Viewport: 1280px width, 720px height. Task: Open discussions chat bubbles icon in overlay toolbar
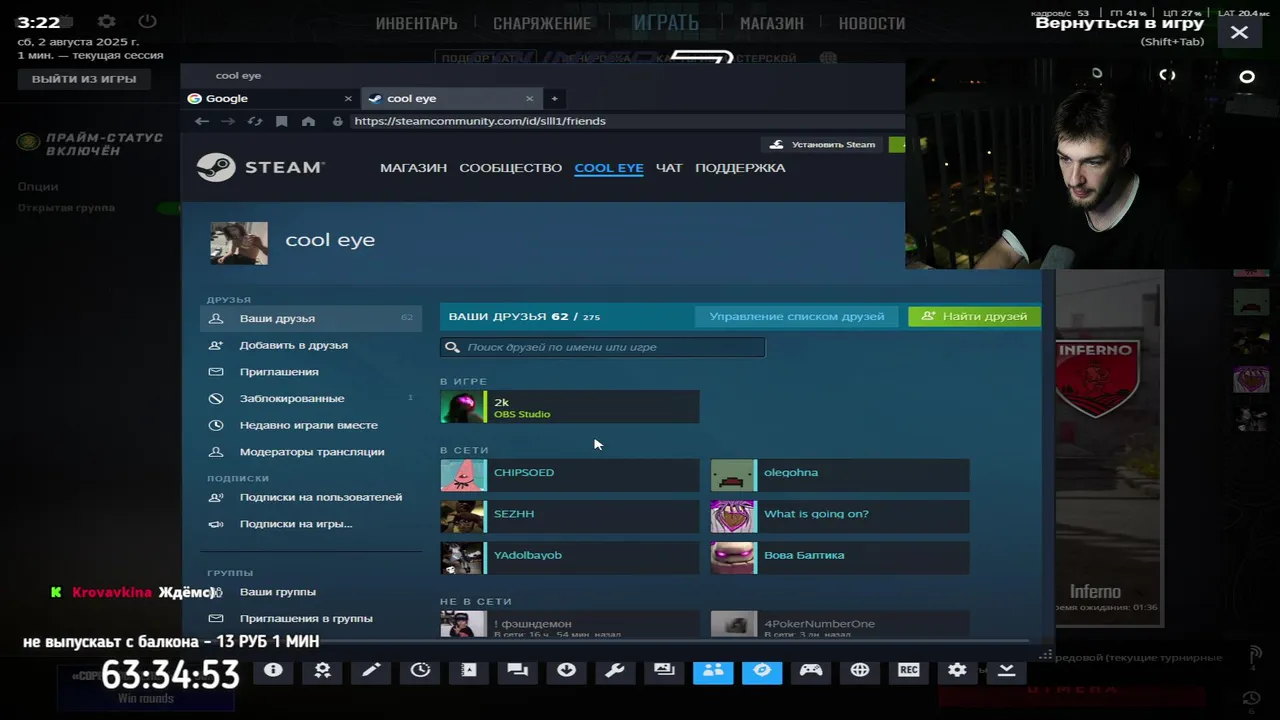517,670
